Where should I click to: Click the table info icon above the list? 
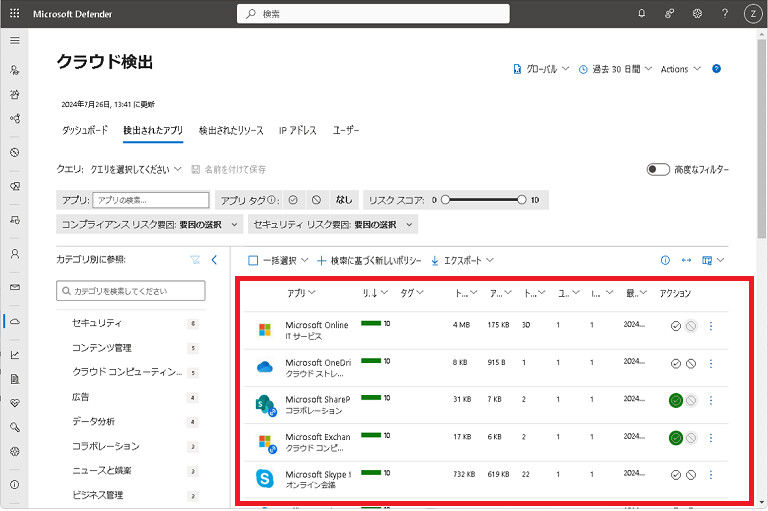[x=665, y=260]
